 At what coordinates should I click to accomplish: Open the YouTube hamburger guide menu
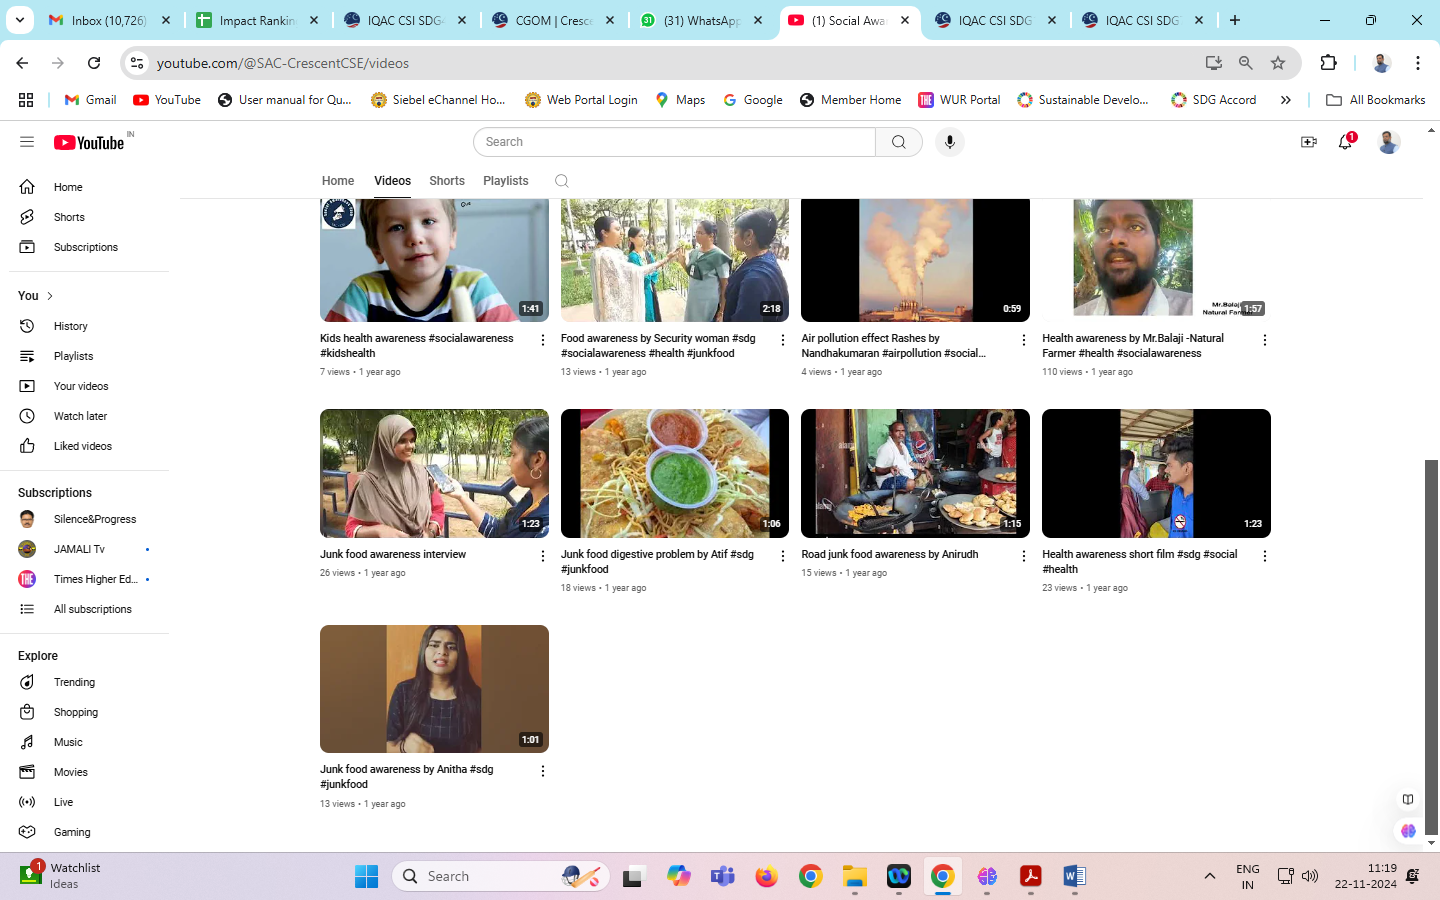point(27,142)
